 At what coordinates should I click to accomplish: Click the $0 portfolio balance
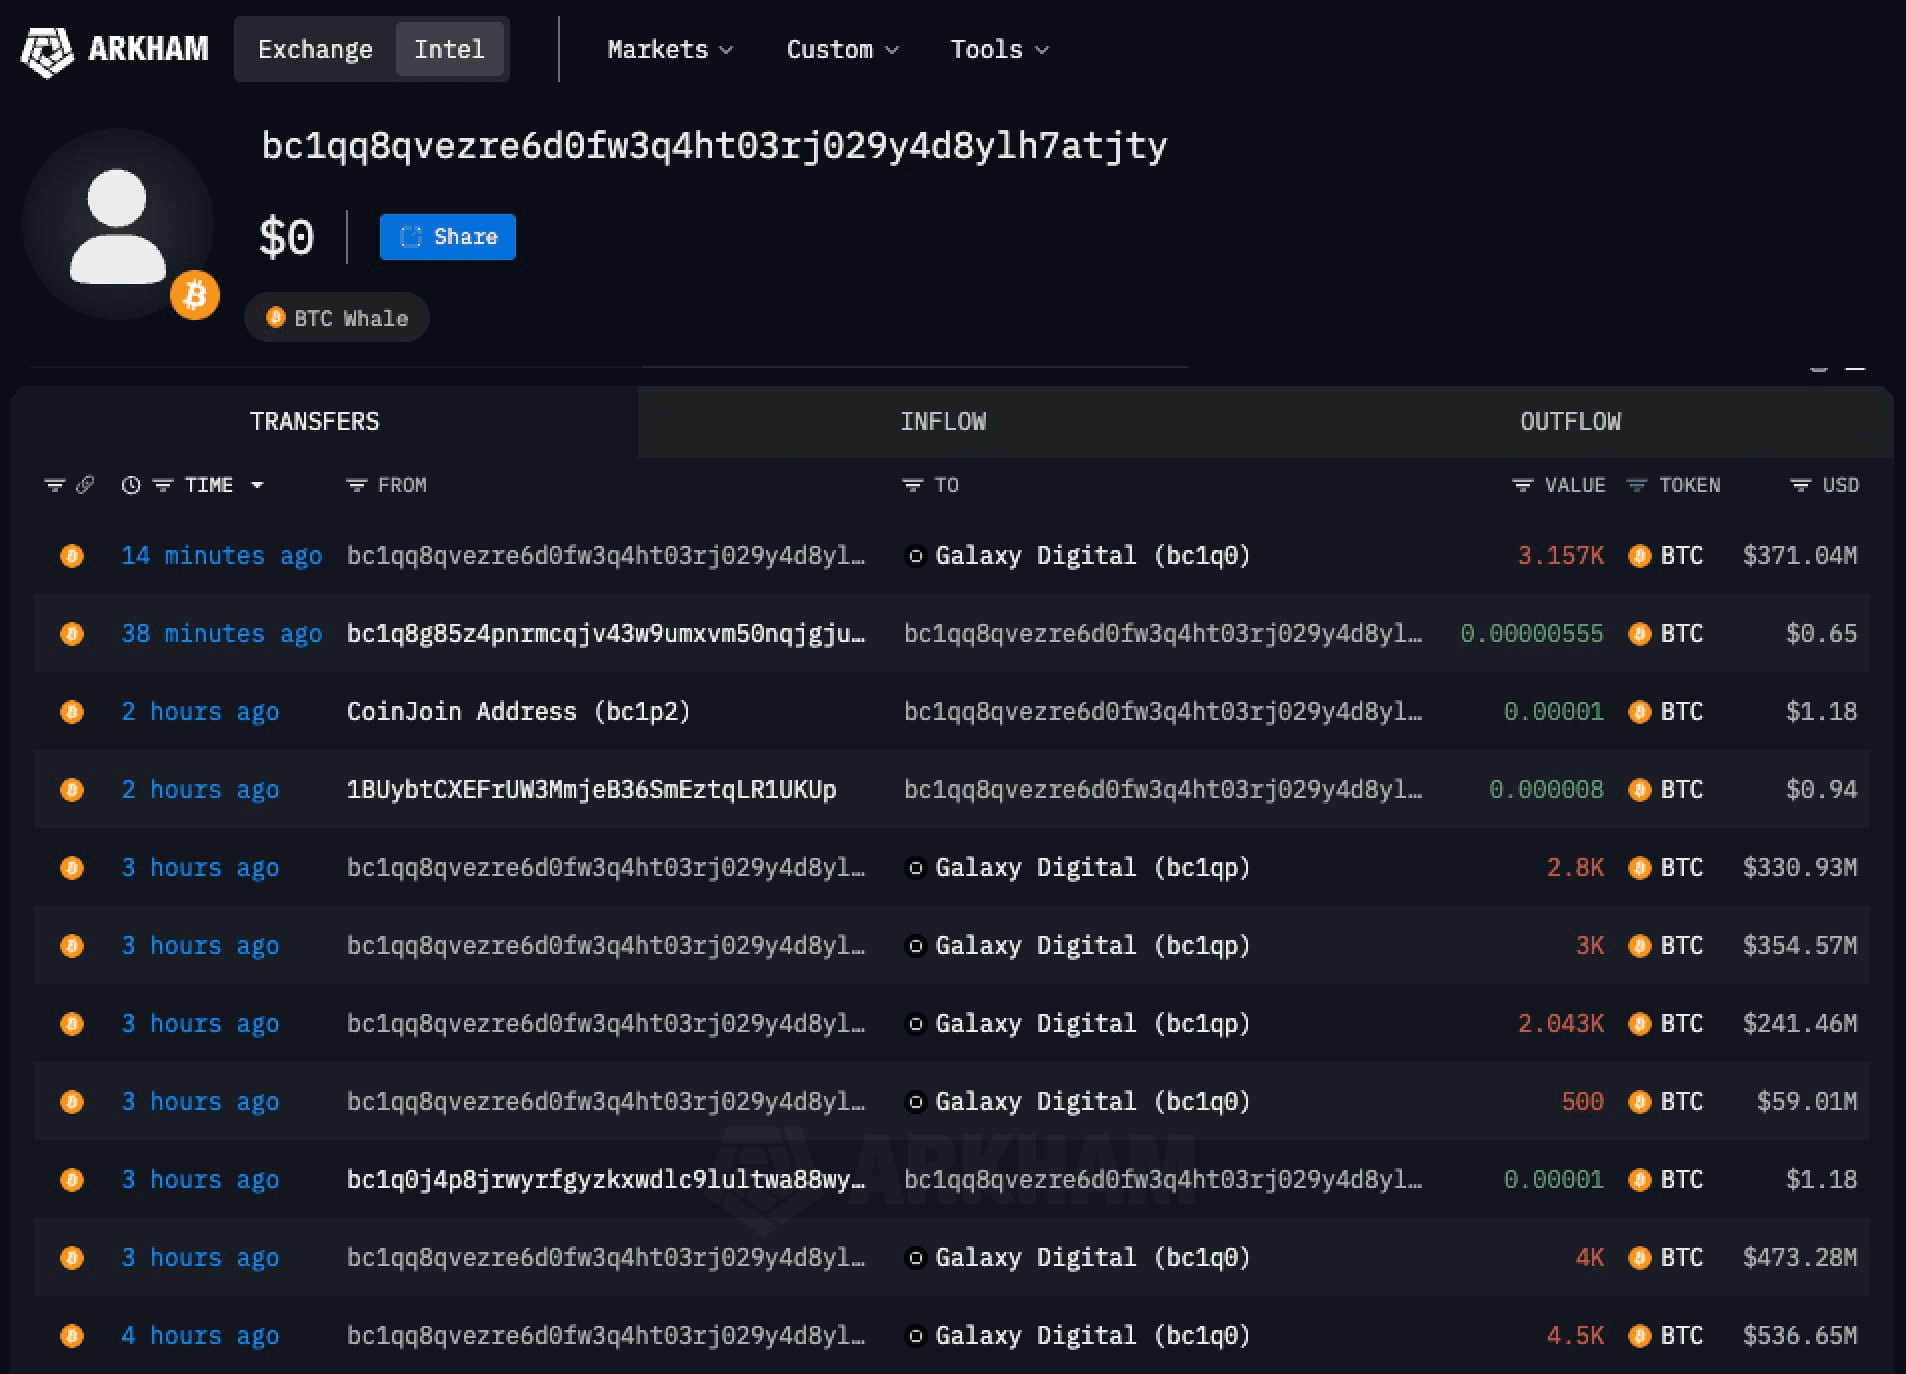click(x=287, y=238)
